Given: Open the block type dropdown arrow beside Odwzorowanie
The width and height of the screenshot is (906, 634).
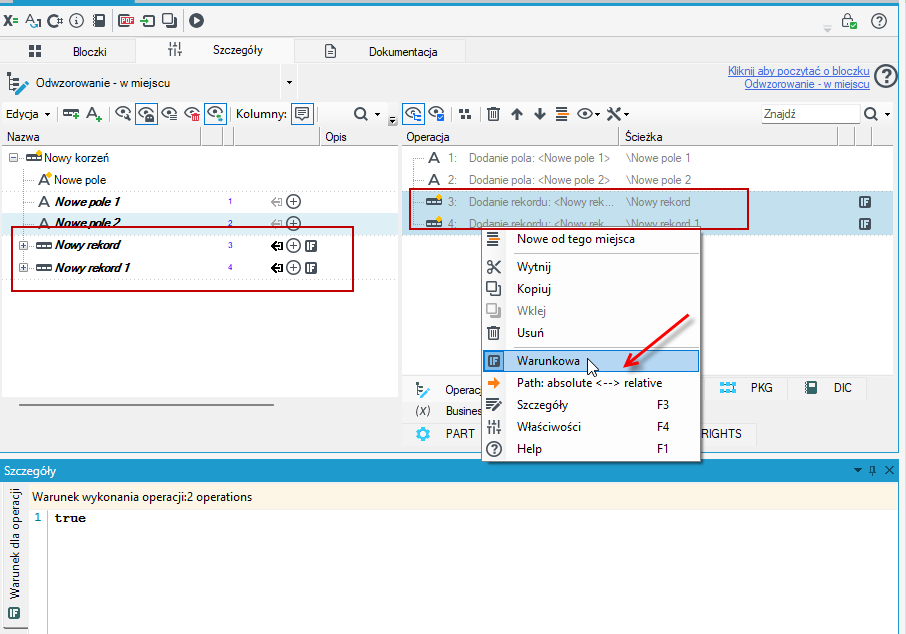Looking at the screenshot, I should (x=289, y=83).
